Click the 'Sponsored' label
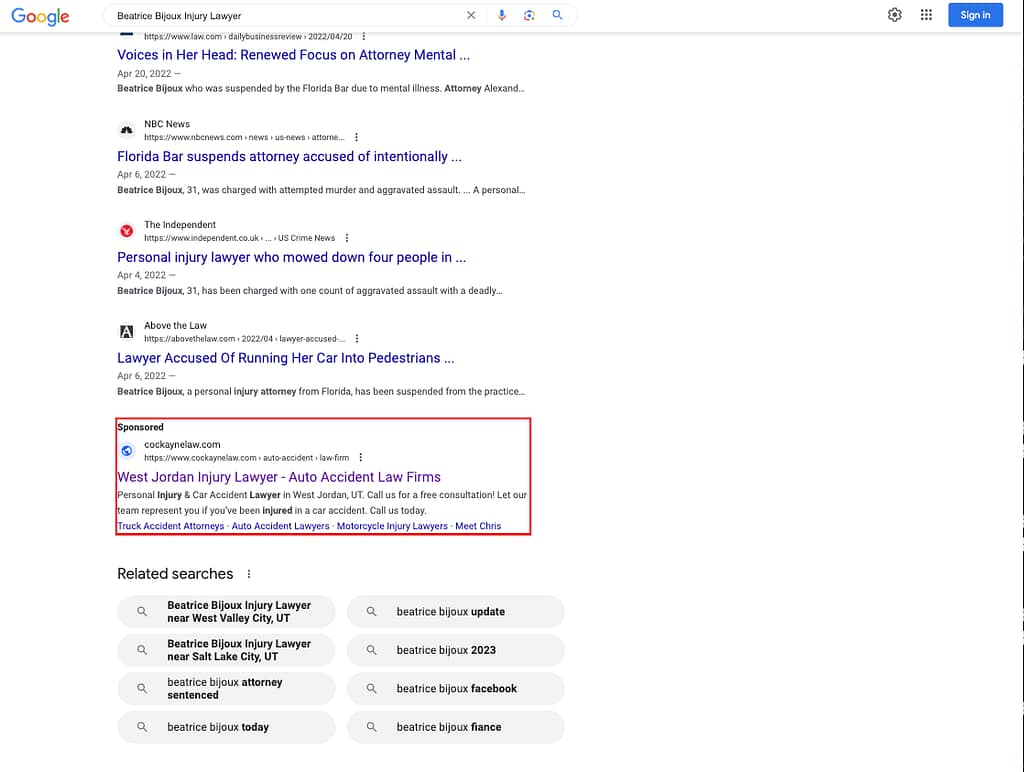Image resolution: width=1024 pixels, height=772 pixels. 140,427
